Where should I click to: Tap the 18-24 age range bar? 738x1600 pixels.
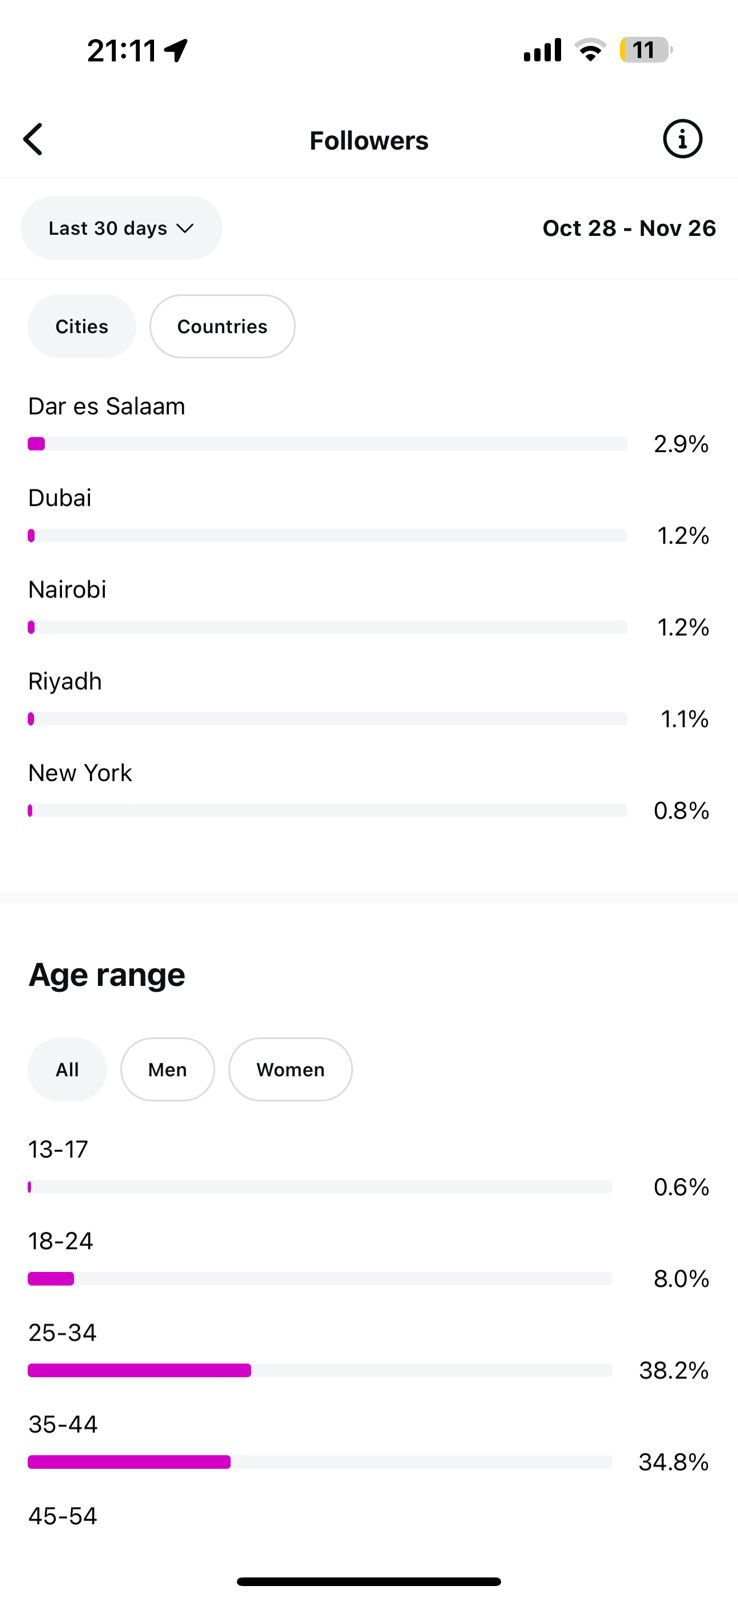[x=319, y=1278]
